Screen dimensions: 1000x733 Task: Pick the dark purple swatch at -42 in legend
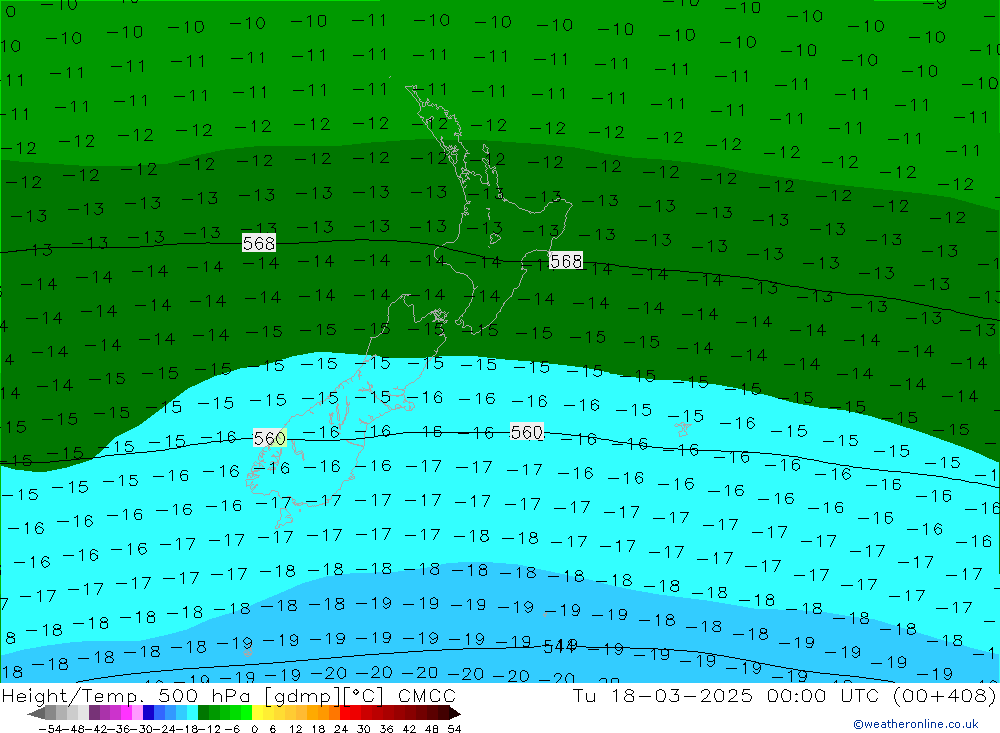[94, 714]
